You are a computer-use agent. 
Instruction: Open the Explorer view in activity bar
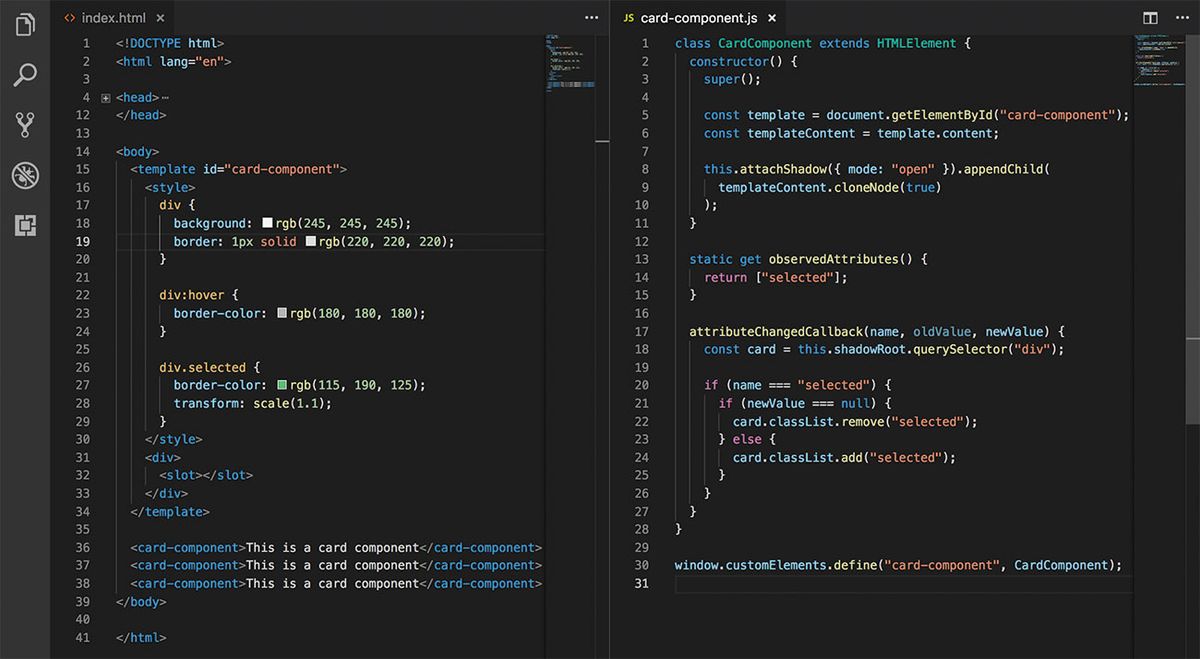tap(25, 25)
